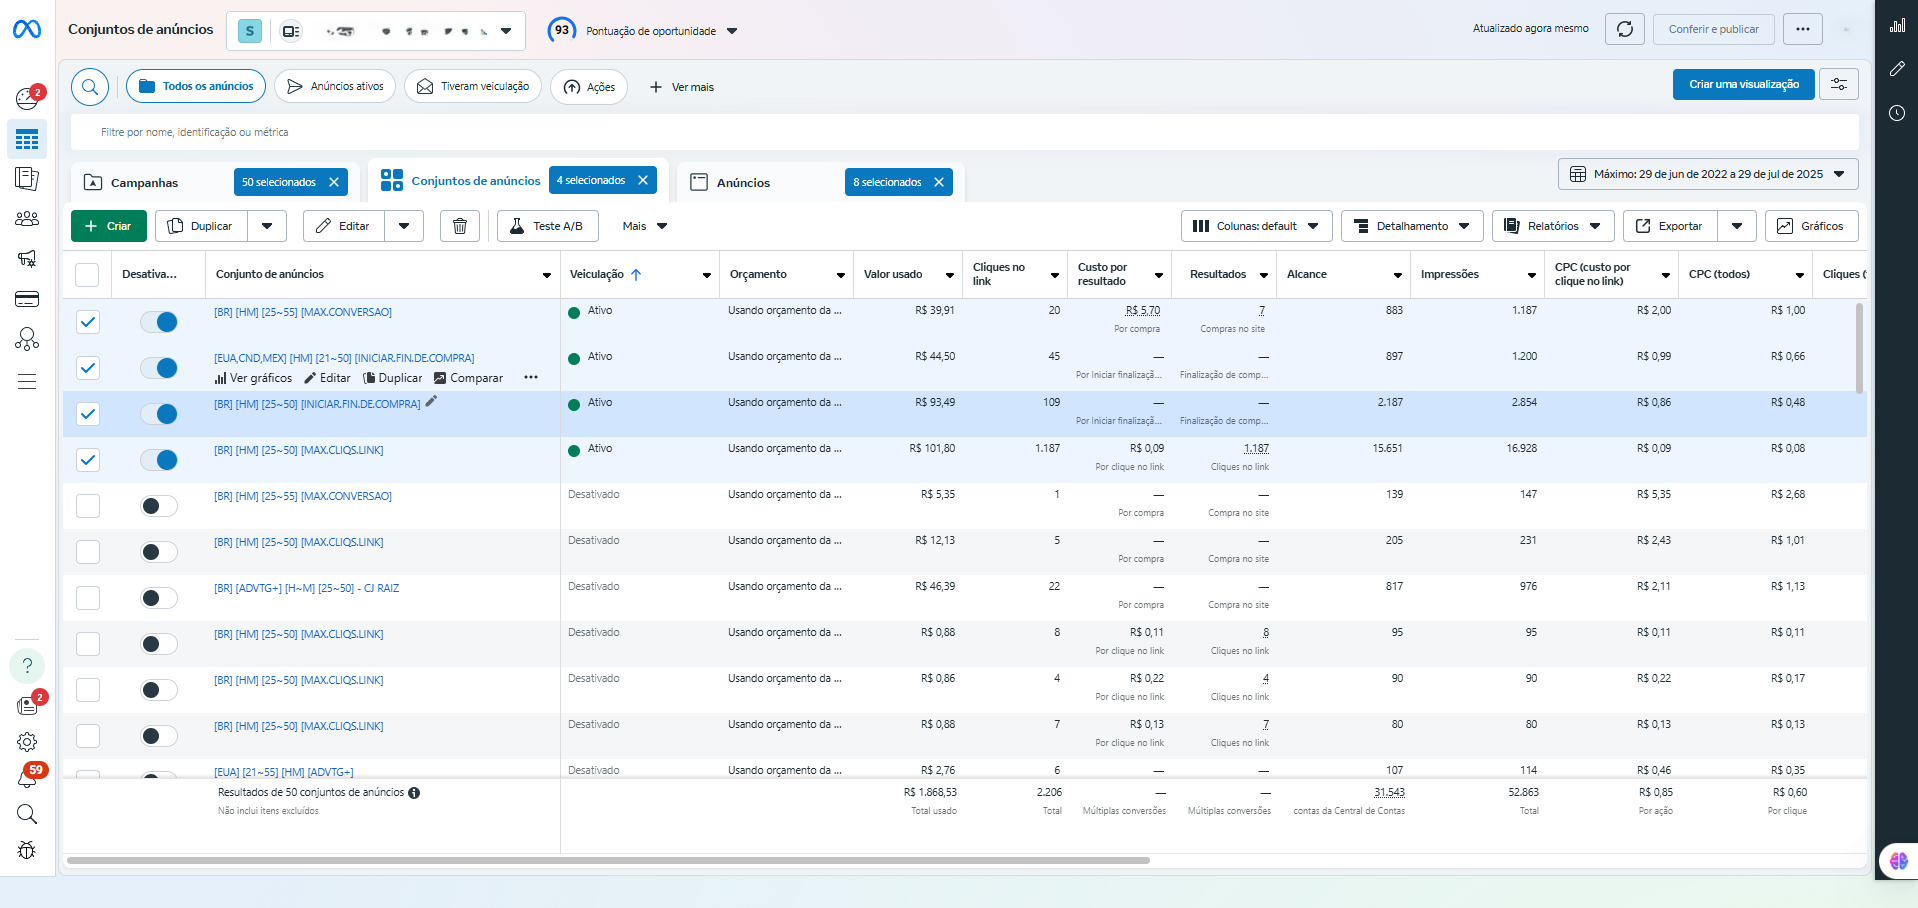The width and height of the screenshot is (1918, 908).
Task: Click the horizontal scrollbar at table bottom
Action: pos(608,860)
